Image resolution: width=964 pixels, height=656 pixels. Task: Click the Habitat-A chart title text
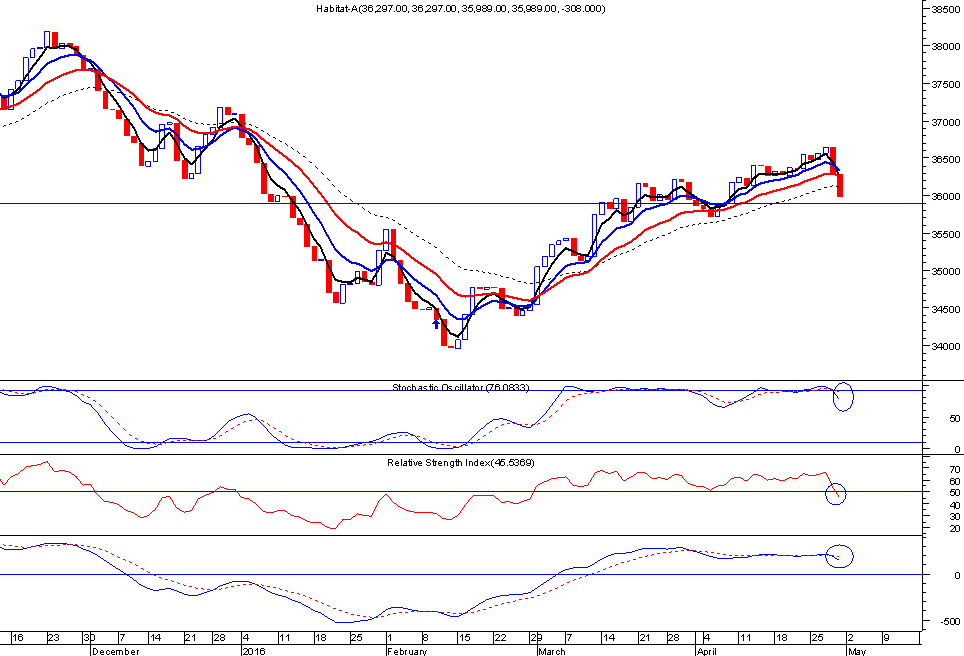click(460, 9)
